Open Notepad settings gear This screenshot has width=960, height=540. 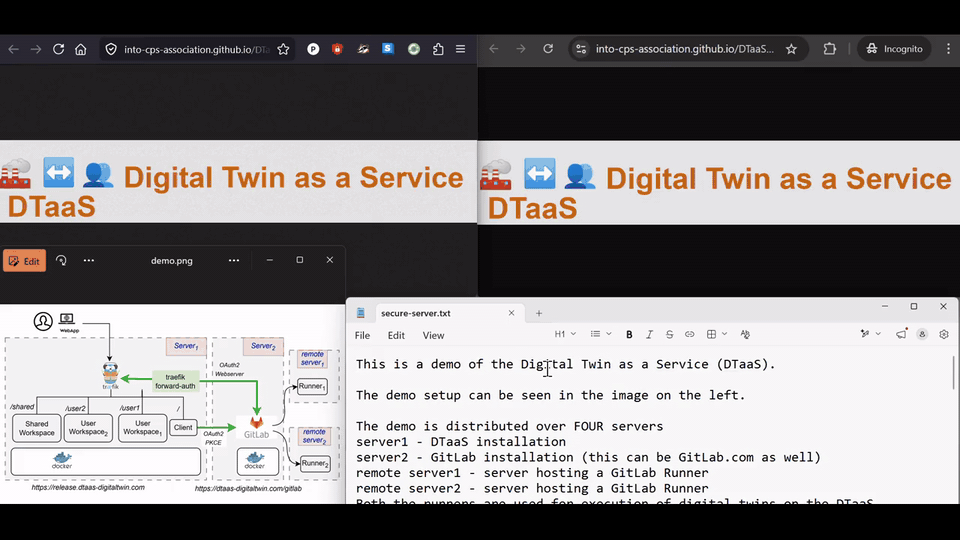pyautogui.click(x=943, y=334)
